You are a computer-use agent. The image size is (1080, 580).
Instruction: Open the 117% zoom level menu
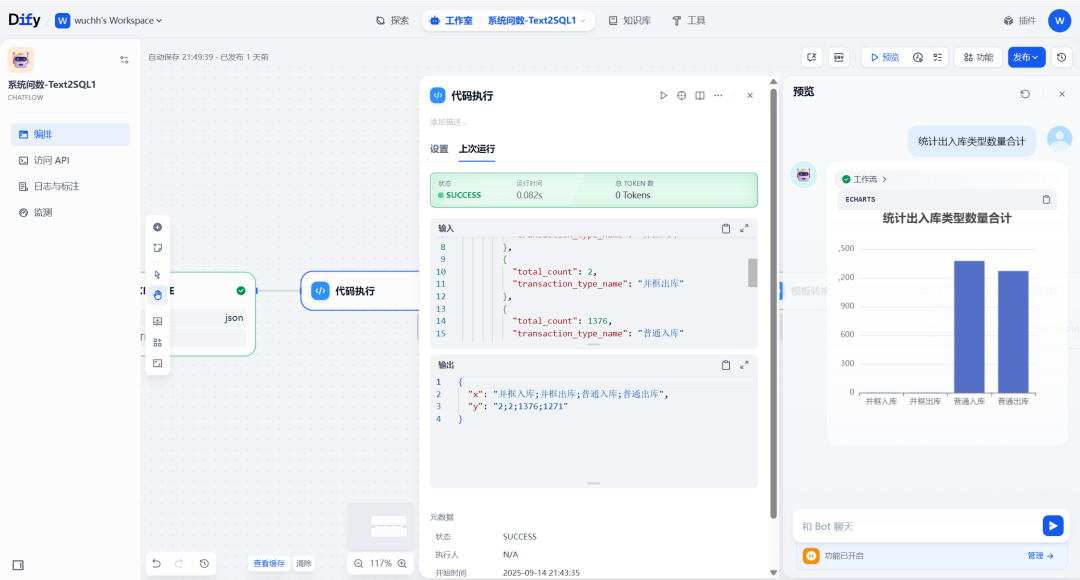(381, 563)
